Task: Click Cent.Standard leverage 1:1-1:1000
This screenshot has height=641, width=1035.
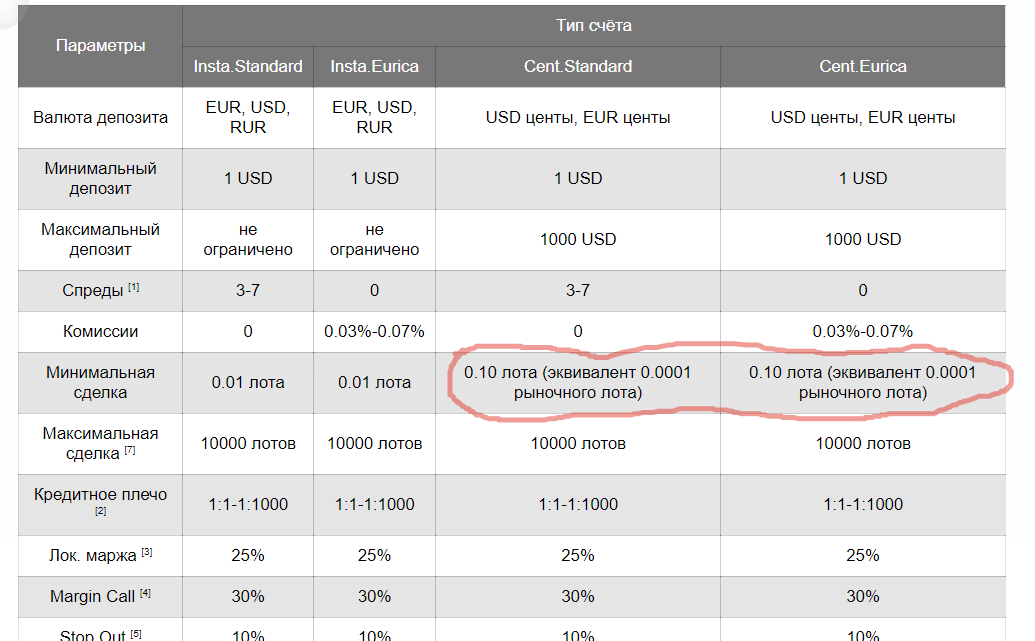Action: [x=578, y=504]
